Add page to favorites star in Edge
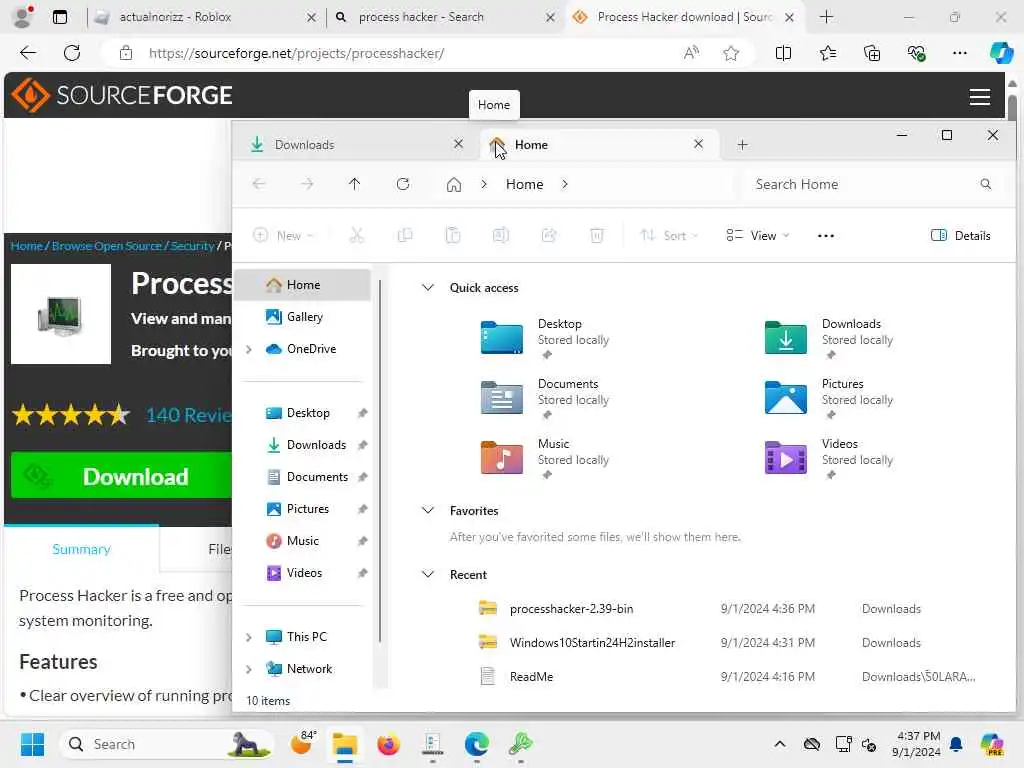Image resolution: width=1024 pixels, height=768 pixels. tap(731, 53)
